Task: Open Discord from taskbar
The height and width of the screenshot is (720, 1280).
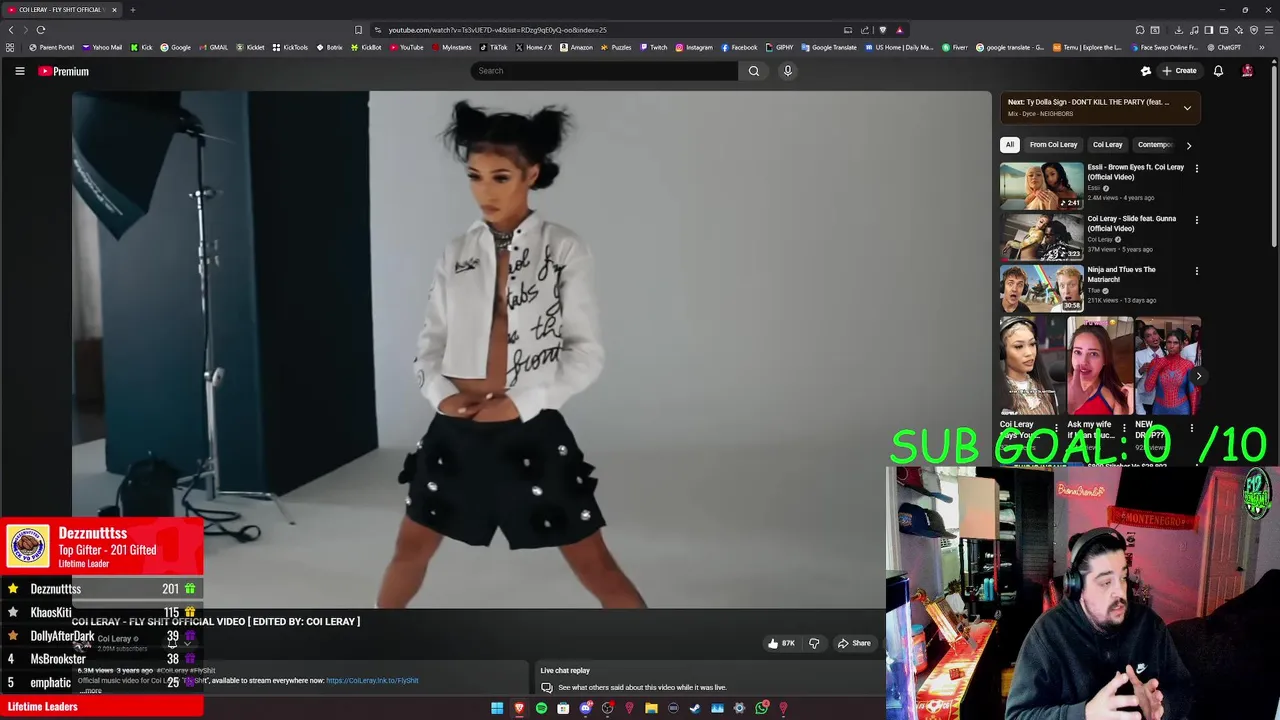Action: [x=586, y=708]
